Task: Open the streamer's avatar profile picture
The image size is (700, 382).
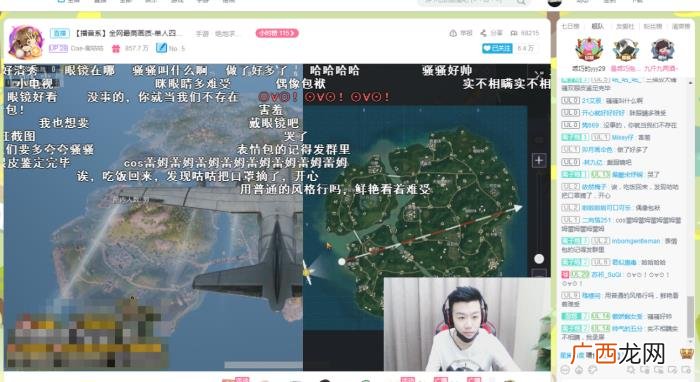Action: tap(26, 42)
